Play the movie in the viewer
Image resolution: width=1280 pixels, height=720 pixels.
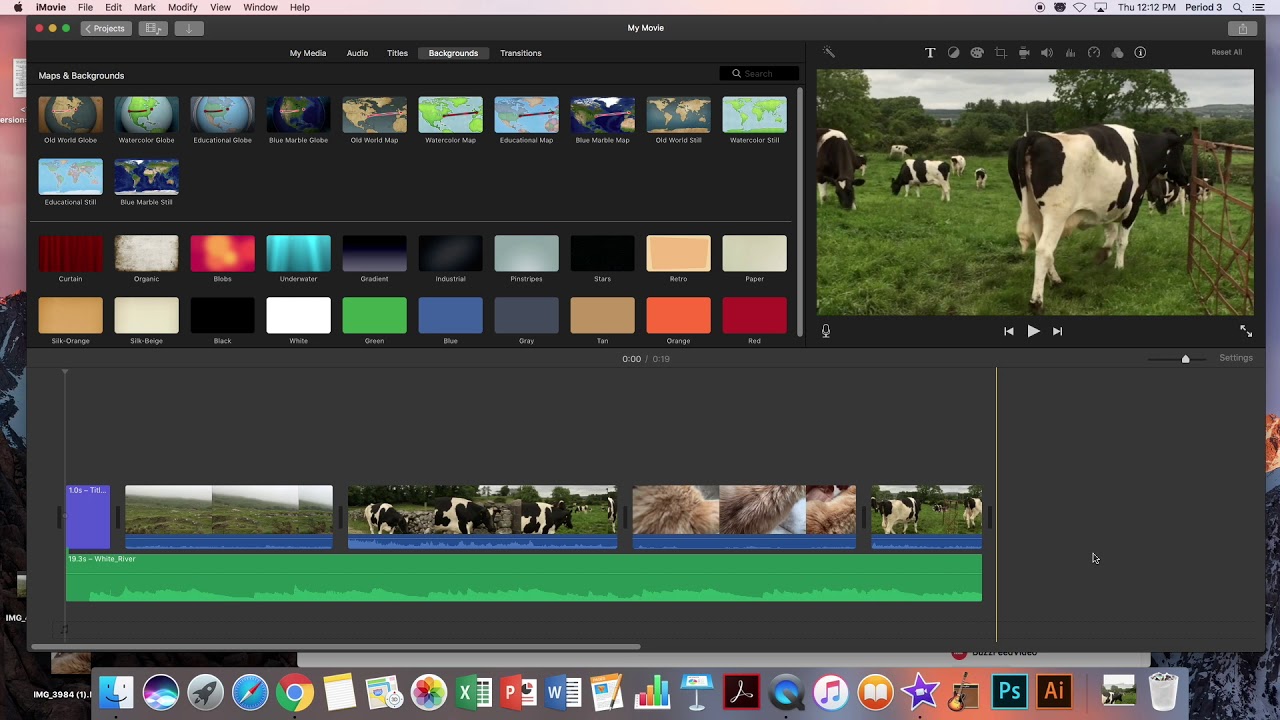coord(1033,331)
